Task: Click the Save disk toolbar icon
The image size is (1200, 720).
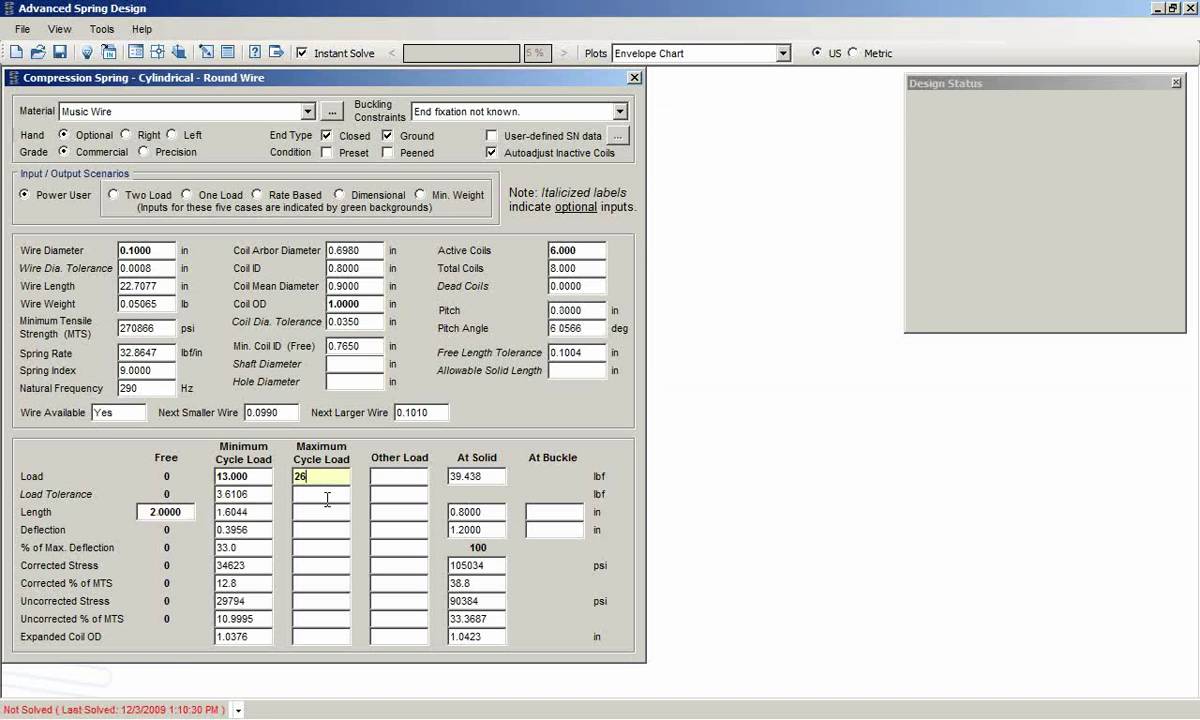Action: [x=60, y=53]
